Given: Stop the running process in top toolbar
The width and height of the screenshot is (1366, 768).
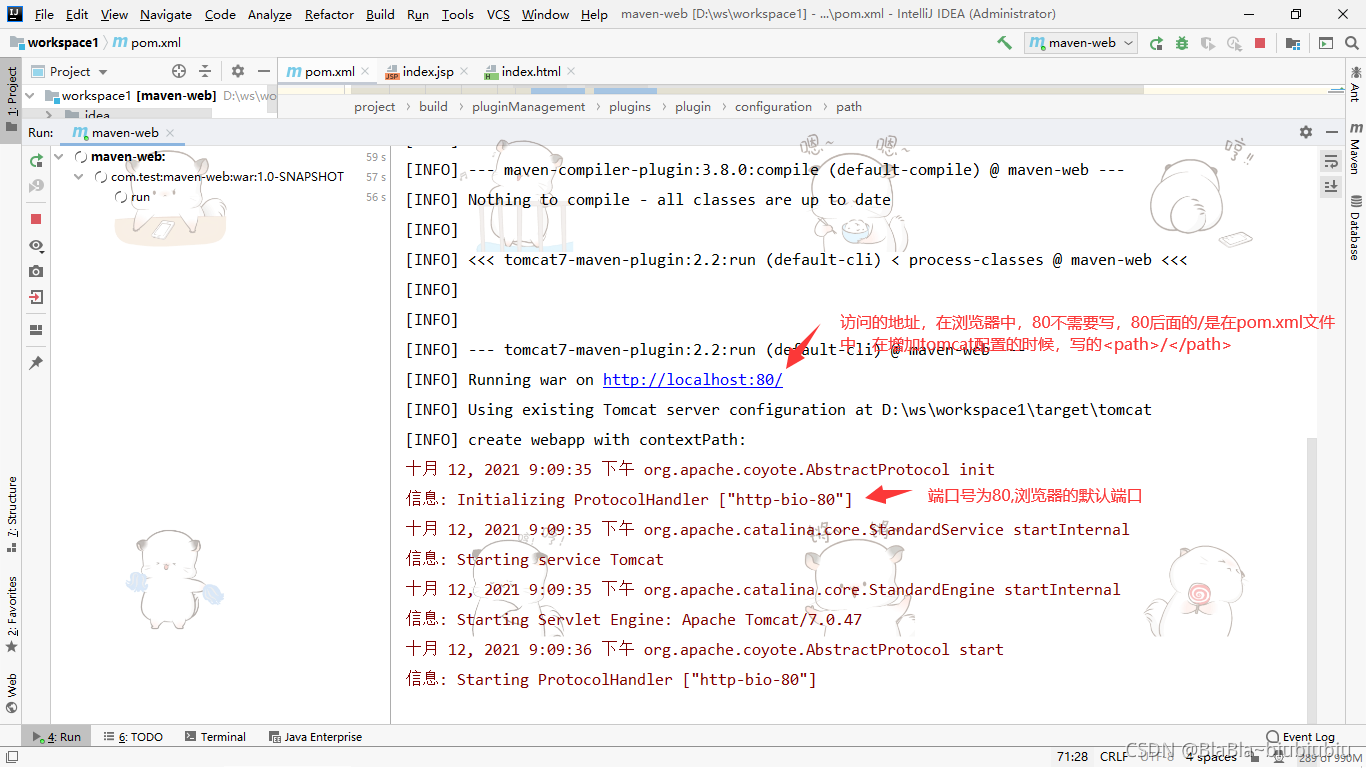Looking at the screenshot, I should 1260,43.
